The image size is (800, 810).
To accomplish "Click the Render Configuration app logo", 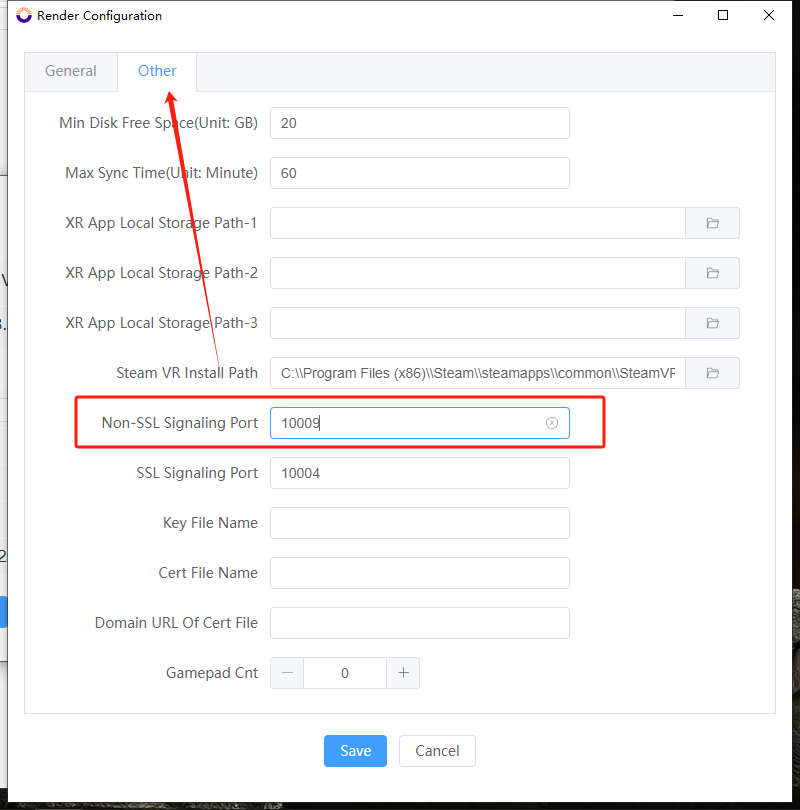I will pyautogui.click(x=24, y=15).
